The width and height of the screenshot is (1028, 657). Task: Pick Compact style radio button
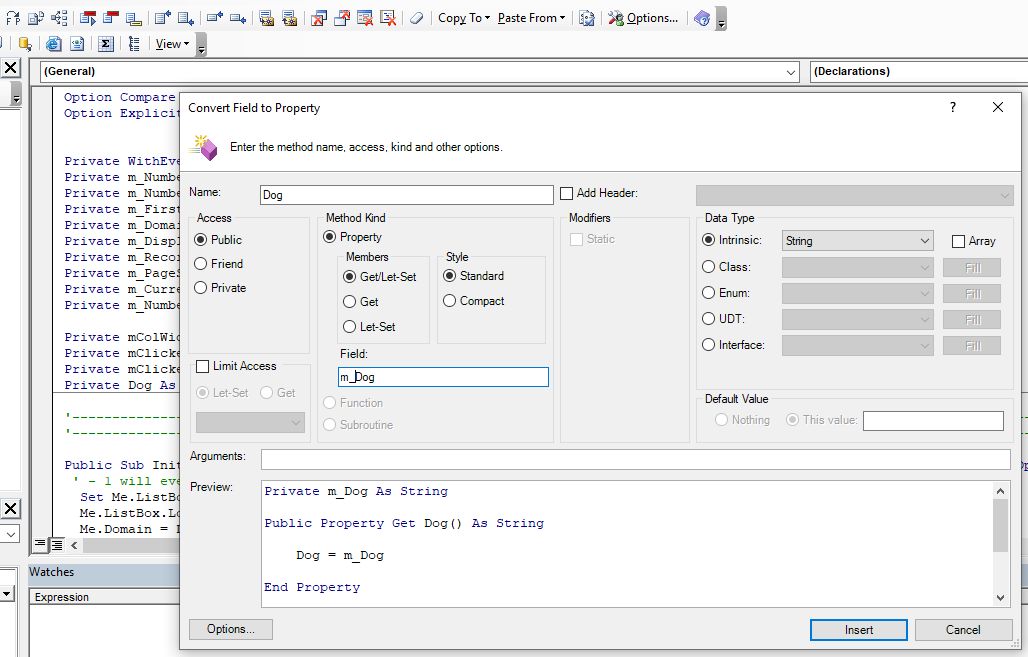coord(449,301)
